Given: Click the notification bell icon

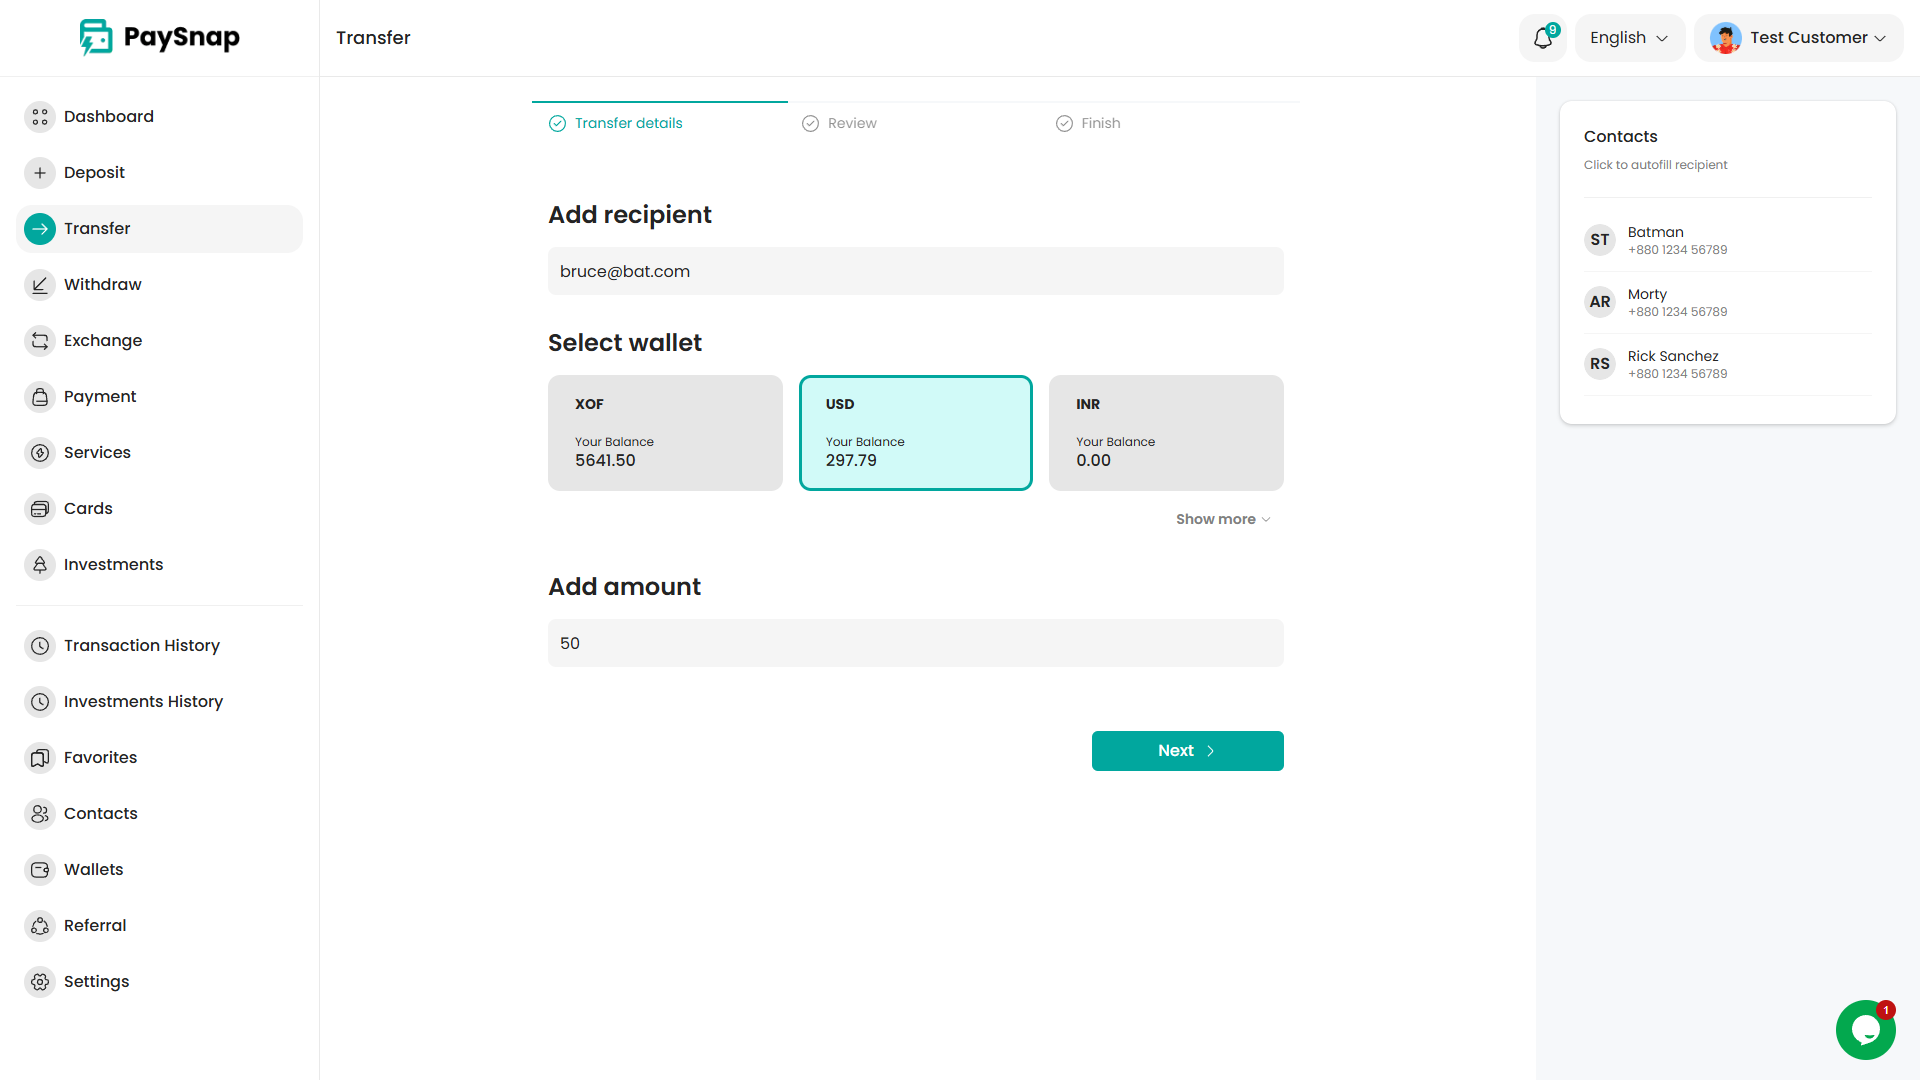Looking at the screenshot, I should point(1543,38).
